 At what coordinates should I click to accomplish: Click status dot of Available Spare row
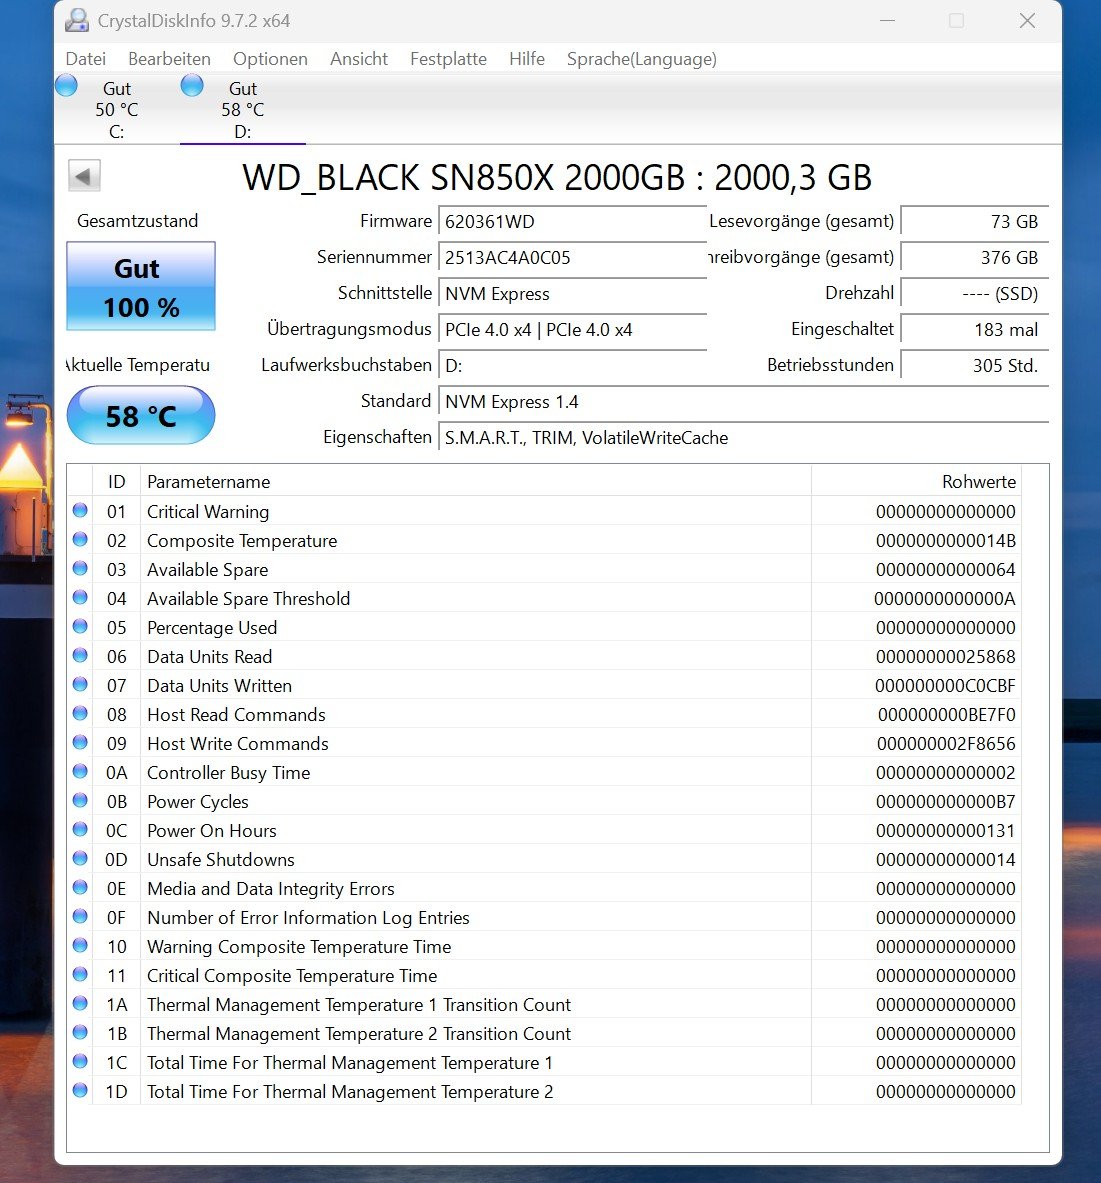[x=80, y=569]
